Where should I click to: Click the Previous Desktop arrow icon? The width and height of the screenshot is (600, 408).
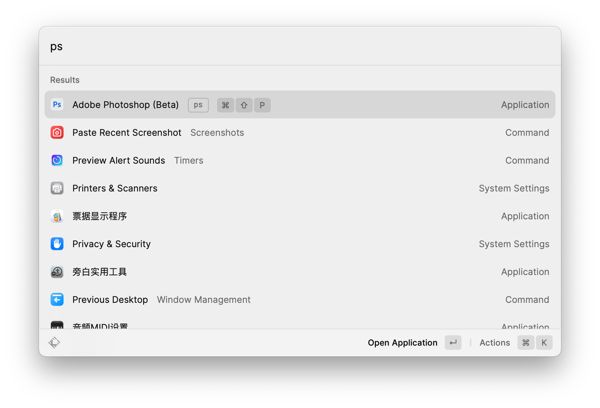57,300
